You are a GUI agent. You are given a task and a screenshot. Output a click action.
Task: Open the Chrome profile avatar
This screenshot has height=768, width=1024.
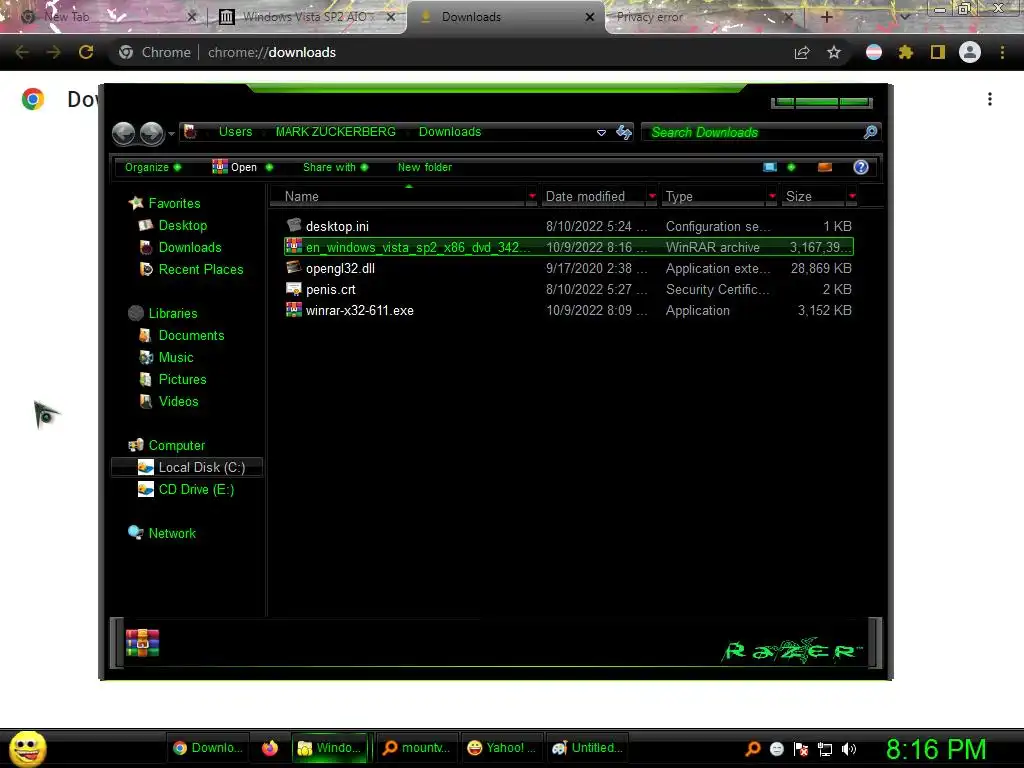(970, 52)
